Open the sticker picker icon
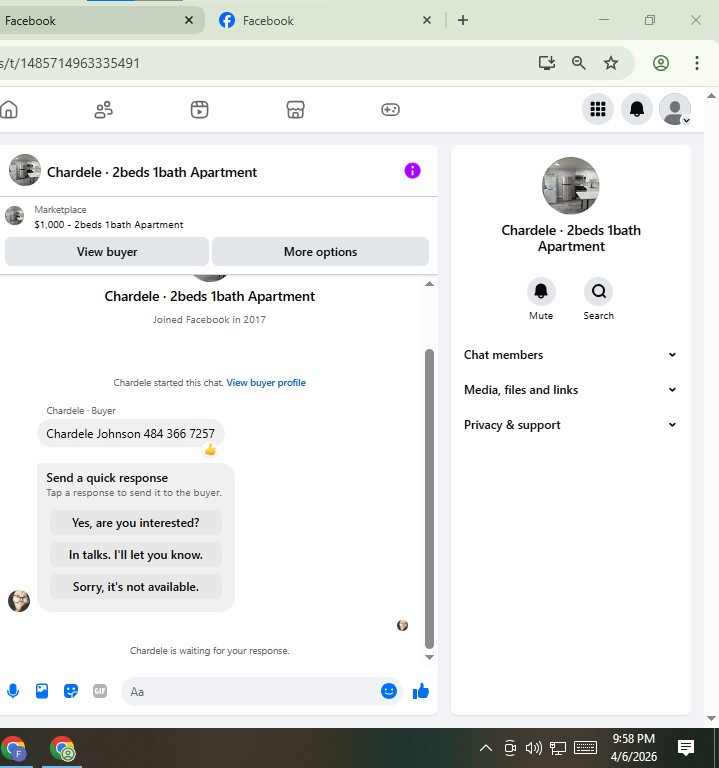The height and width of the screenshot is (768, 719). pyautogui.click(x=71, y=691)
